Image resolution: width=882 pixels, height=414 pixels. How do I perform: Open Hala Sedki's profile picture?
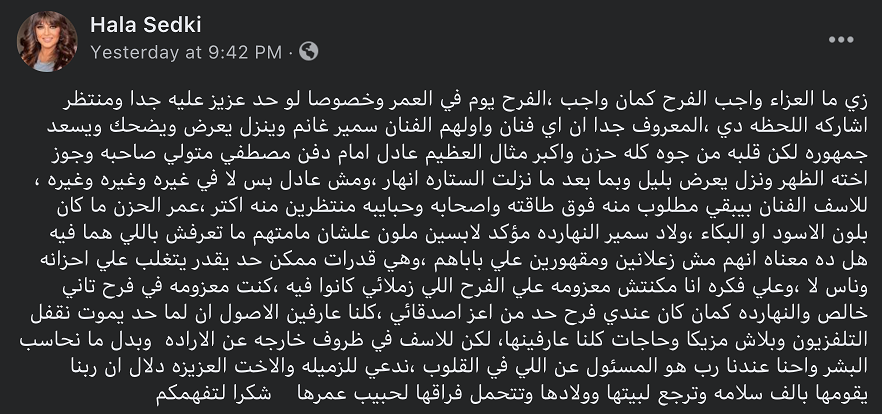[x=47, y=41]
